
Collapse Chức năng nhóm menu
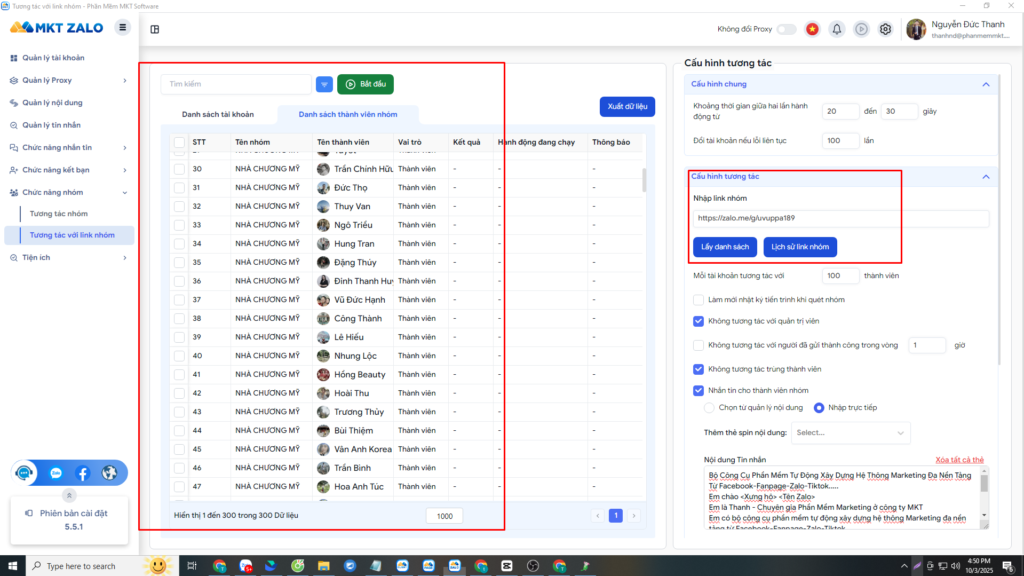[x=69, y=193]
